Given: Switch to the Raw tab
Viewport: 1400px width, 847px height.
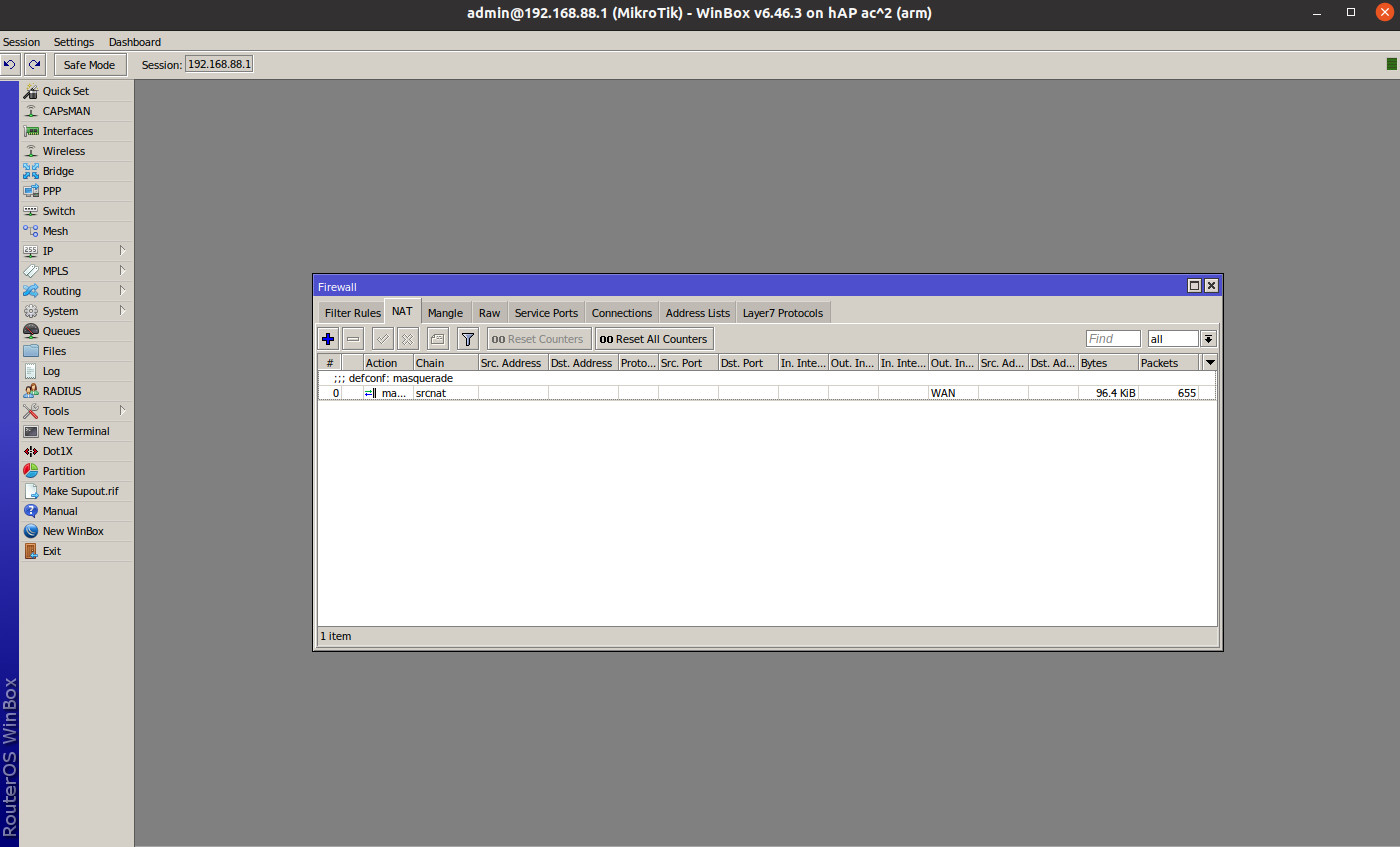Looking at the screenshot, I should [x=489, y=313].
